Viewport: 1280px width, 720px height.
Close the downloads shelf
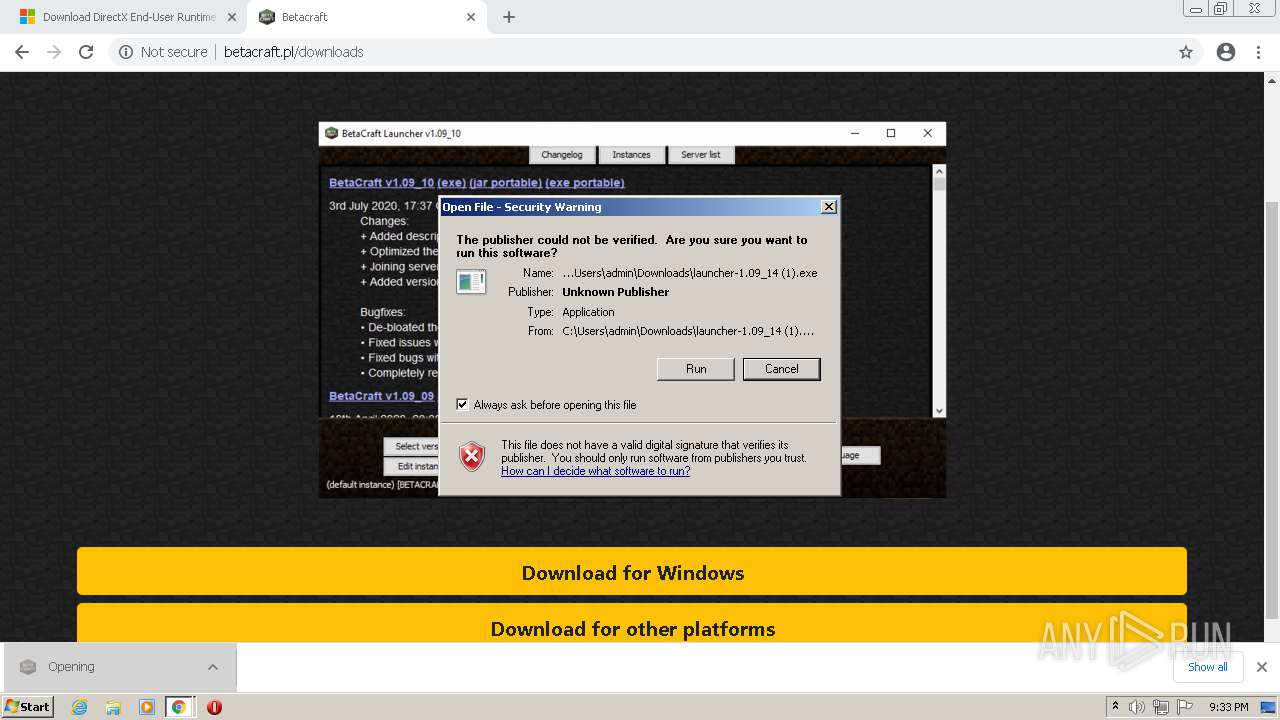pyautogui.click(x=1261, y=667)
